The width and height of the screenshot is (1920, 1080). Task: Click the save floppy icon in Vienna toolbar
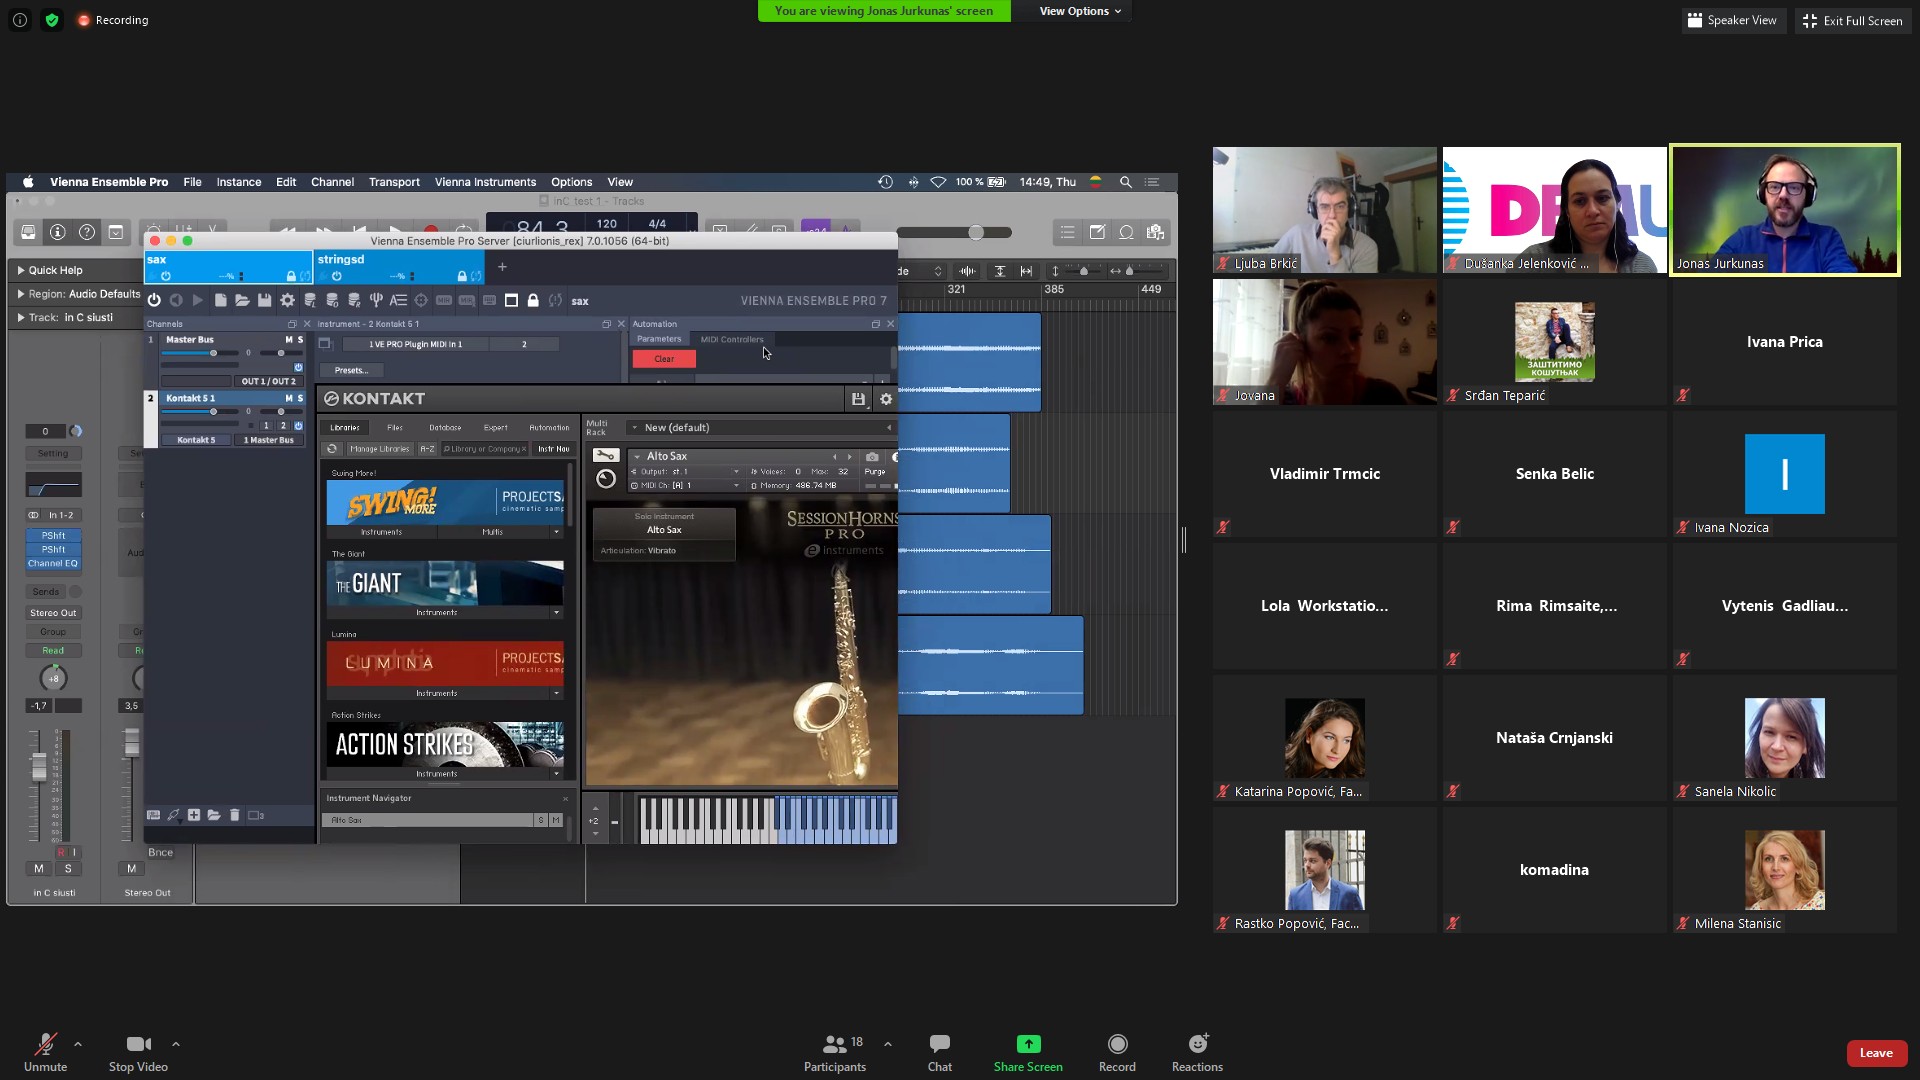click(264, 300)
